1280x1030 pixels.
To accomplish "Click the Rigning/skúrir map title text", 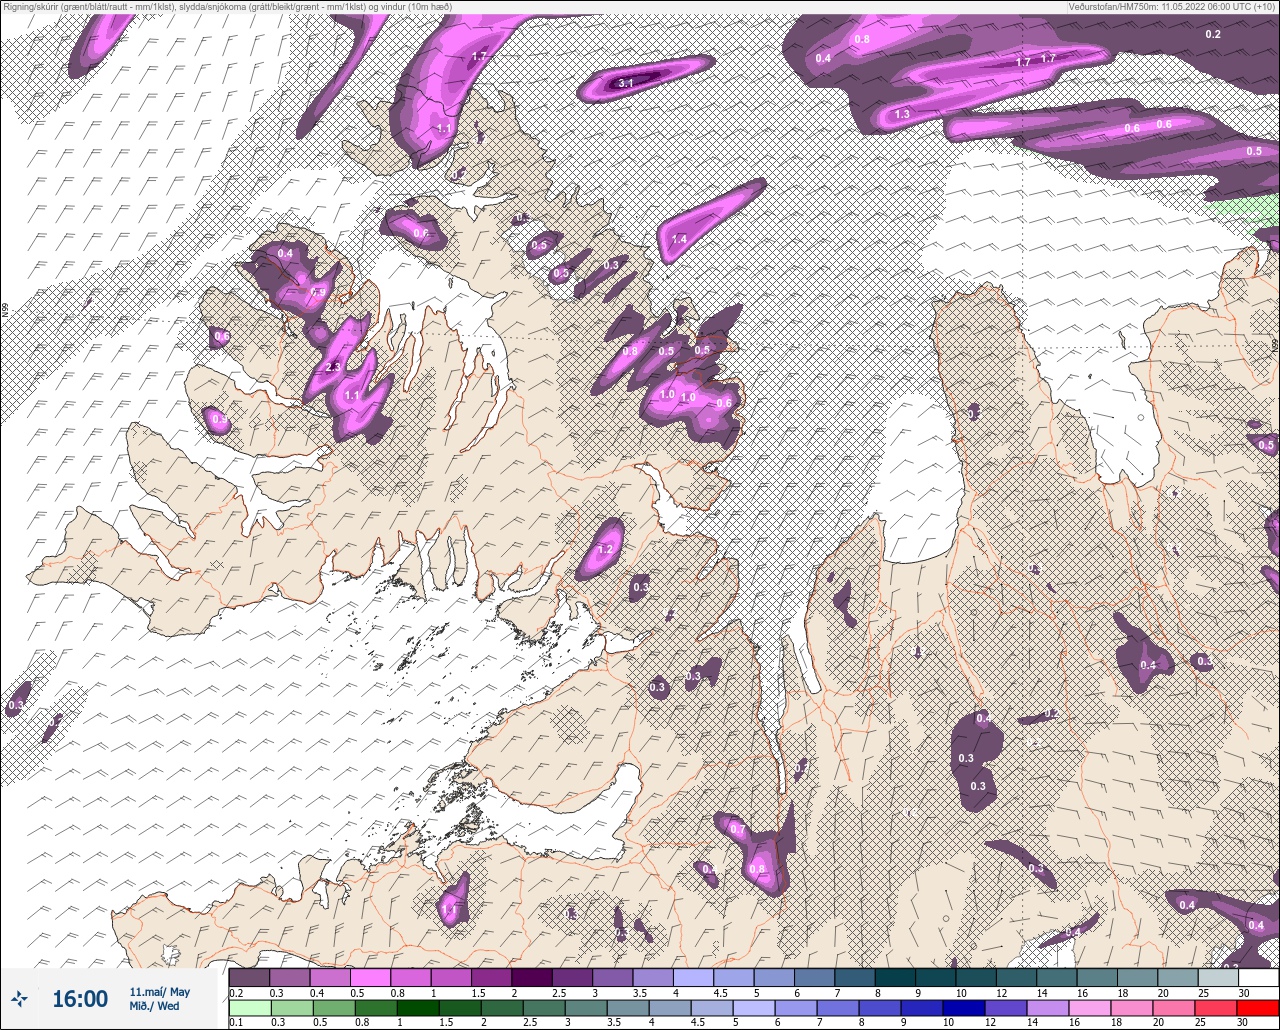I will pyautogui.click(x=227, y=7).
